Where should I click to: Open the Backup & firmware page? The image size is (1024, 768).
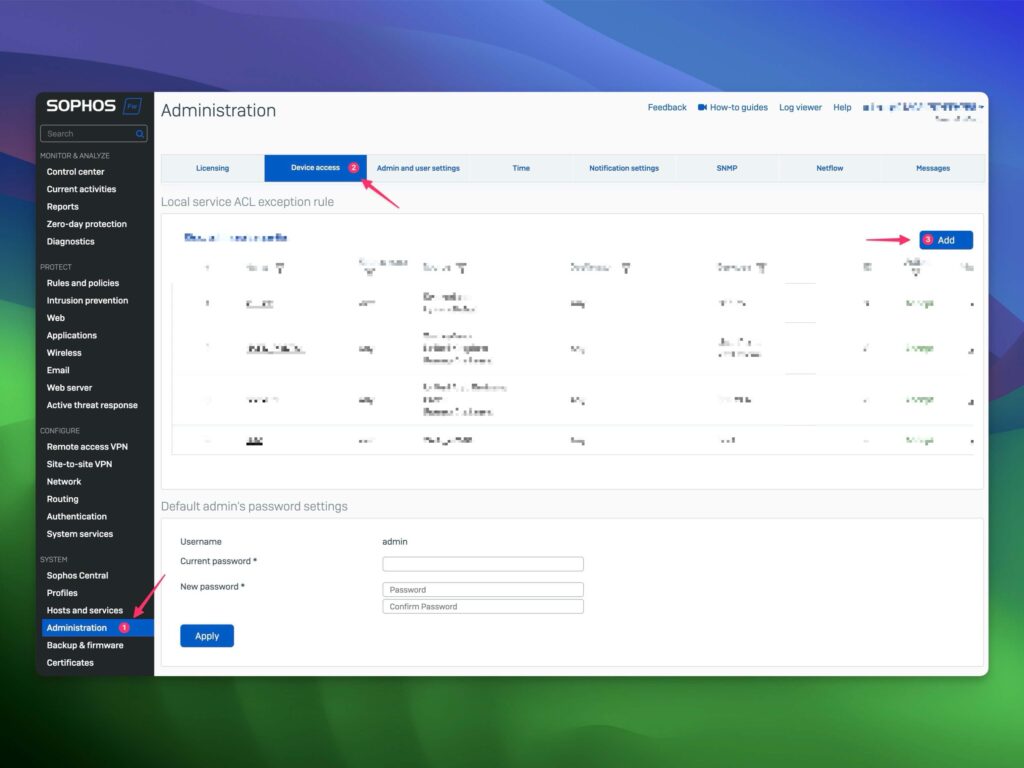click(x=86, y=644)
